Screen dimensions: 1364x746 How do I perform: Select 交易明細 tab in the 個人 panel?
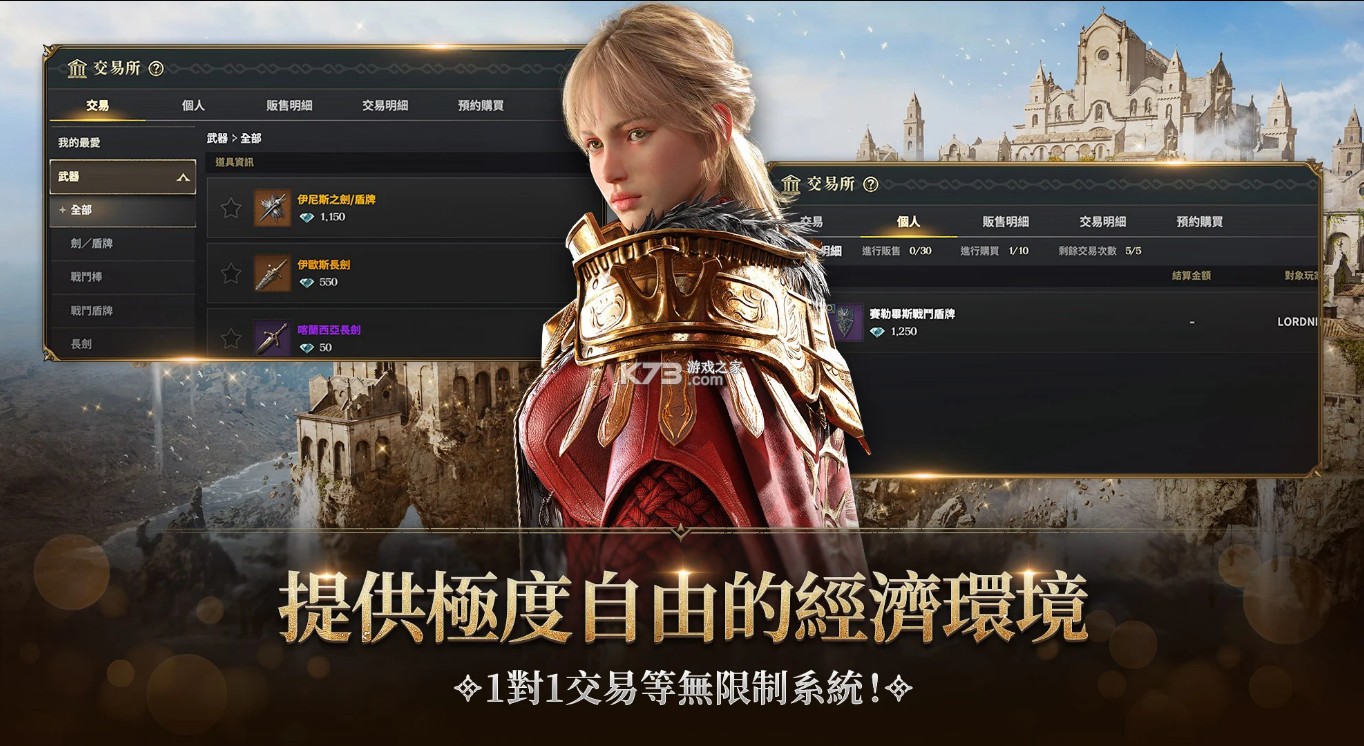pyautogui.click(x=1102, y=222)
